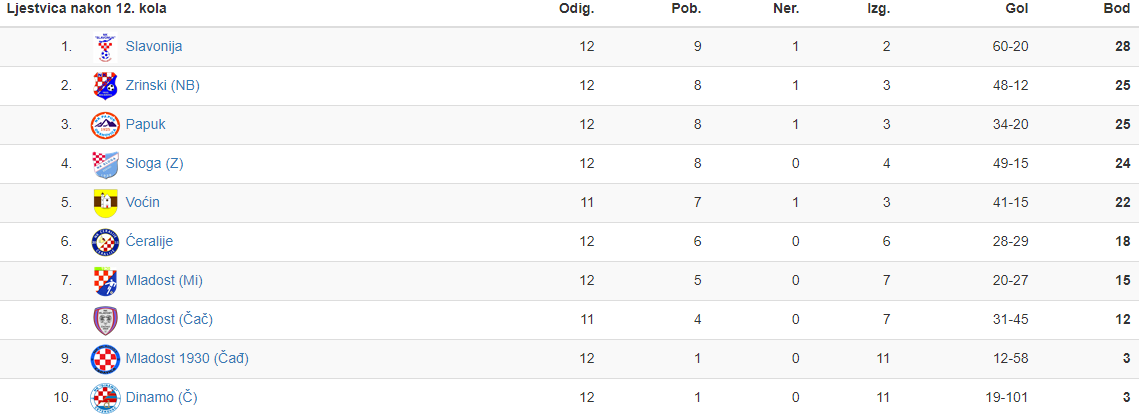Click the Dinamo (Č) club crest

point(105,398)
